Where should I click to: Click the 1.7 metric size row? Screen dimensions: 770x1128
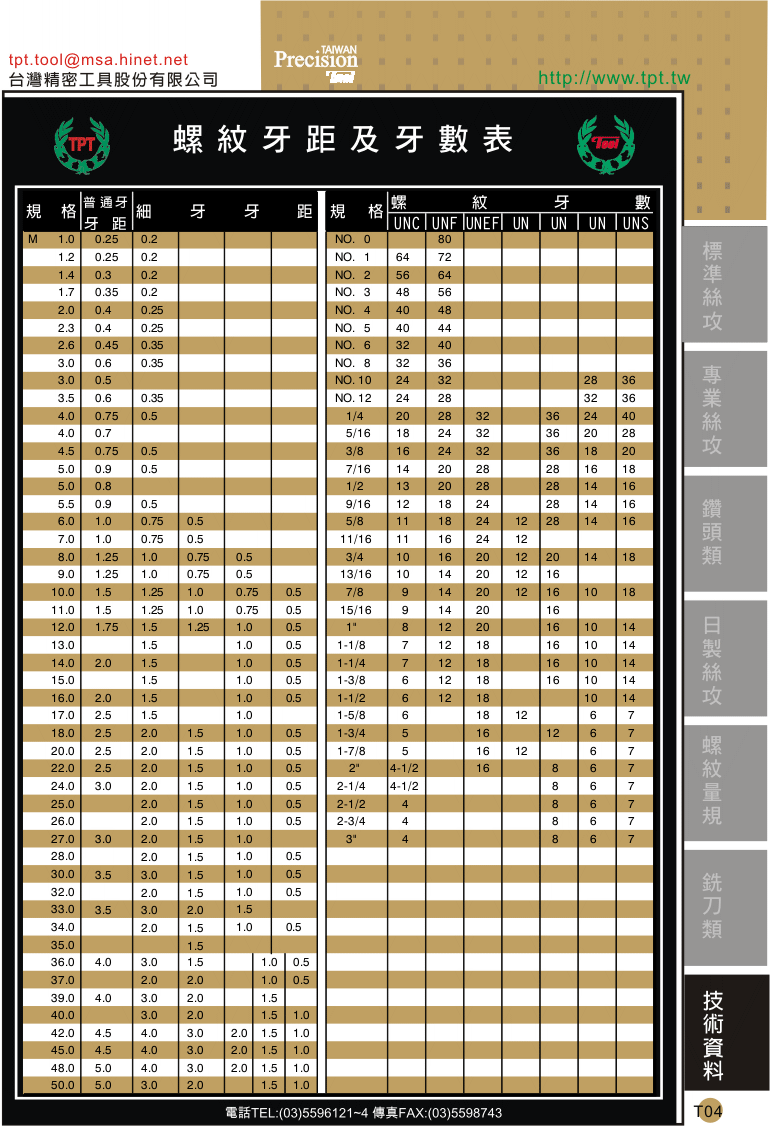coord(66,293)
